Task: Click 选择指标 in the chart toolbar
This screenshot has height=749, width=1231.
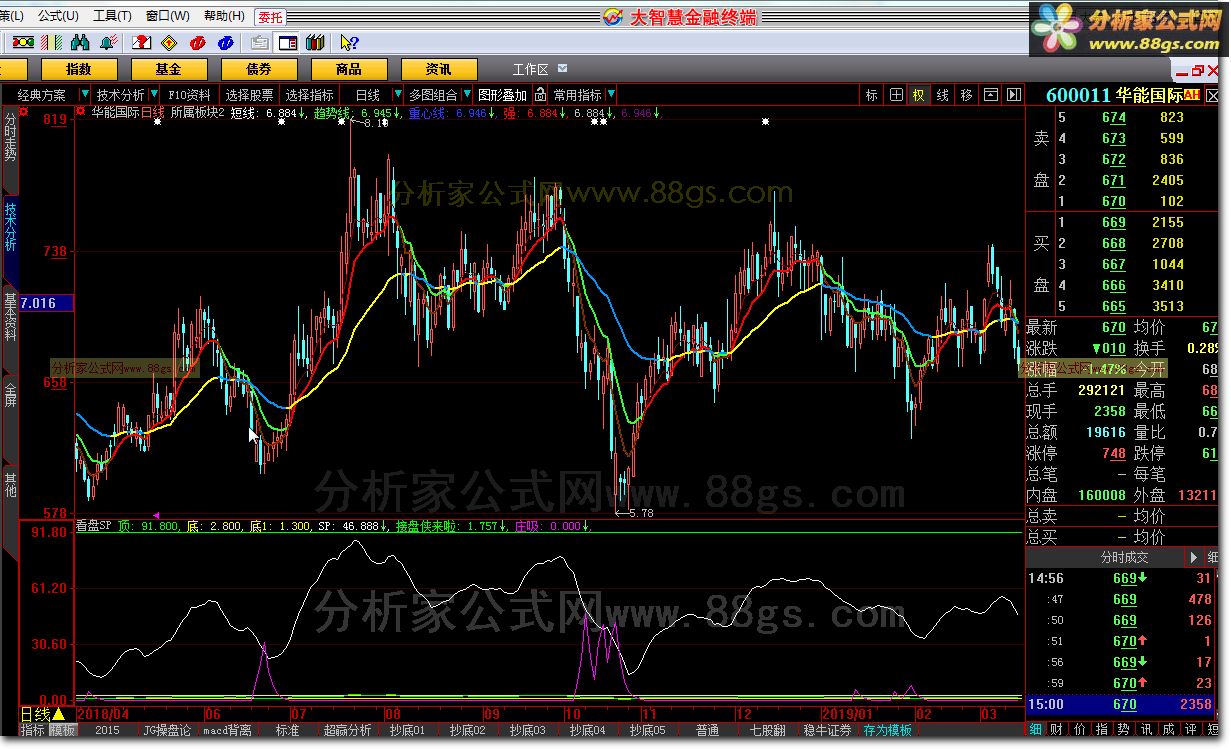Action: pos(310,95)
